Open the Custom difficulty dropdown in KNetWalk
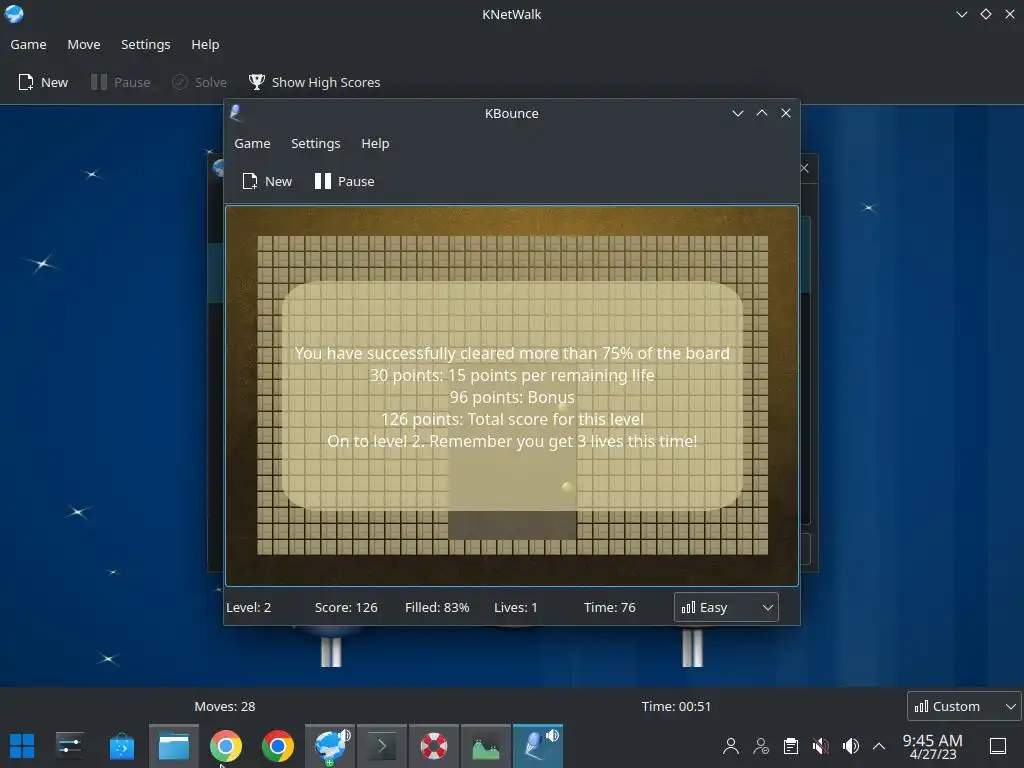This screenshot has width=1024, height=768. coord(964,707)
